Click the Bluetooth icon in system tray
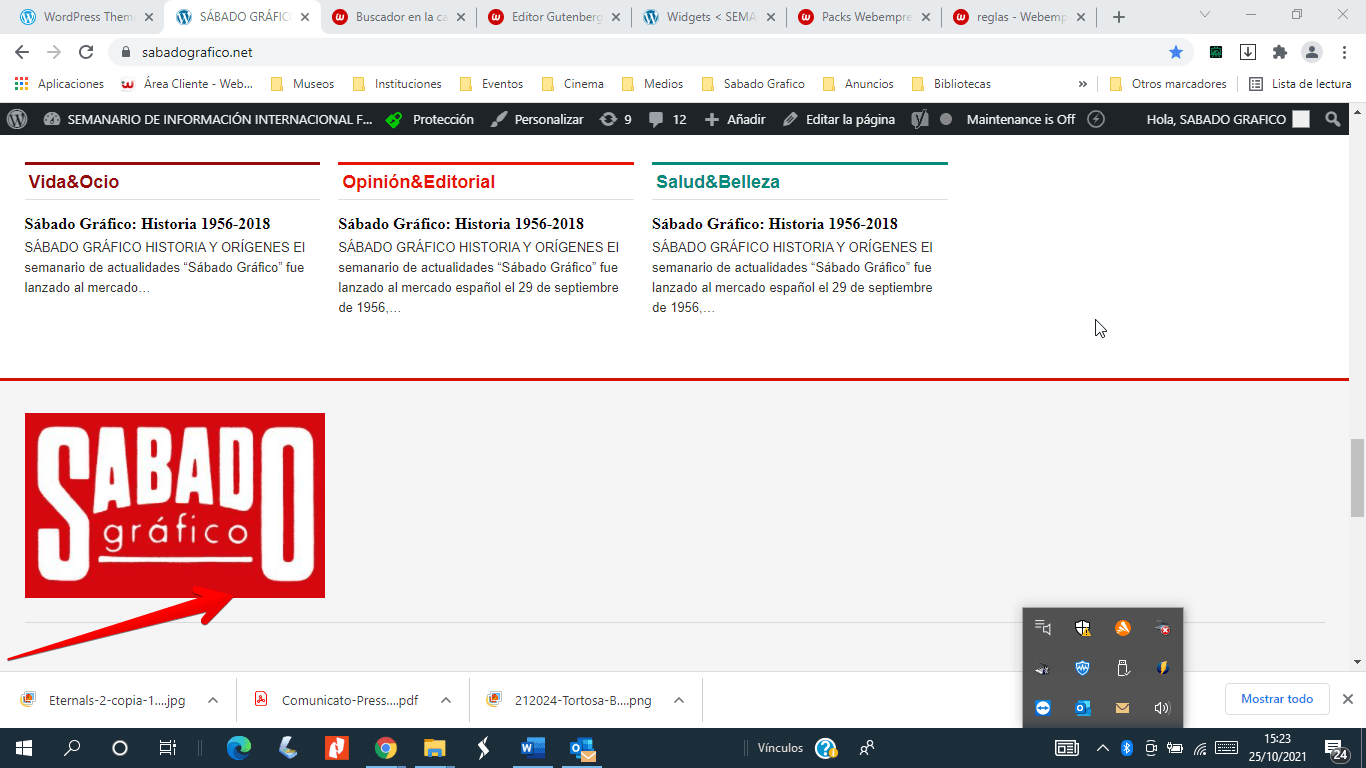The height and width of the screenshot is (768, 1366). tap(1126, 748)
